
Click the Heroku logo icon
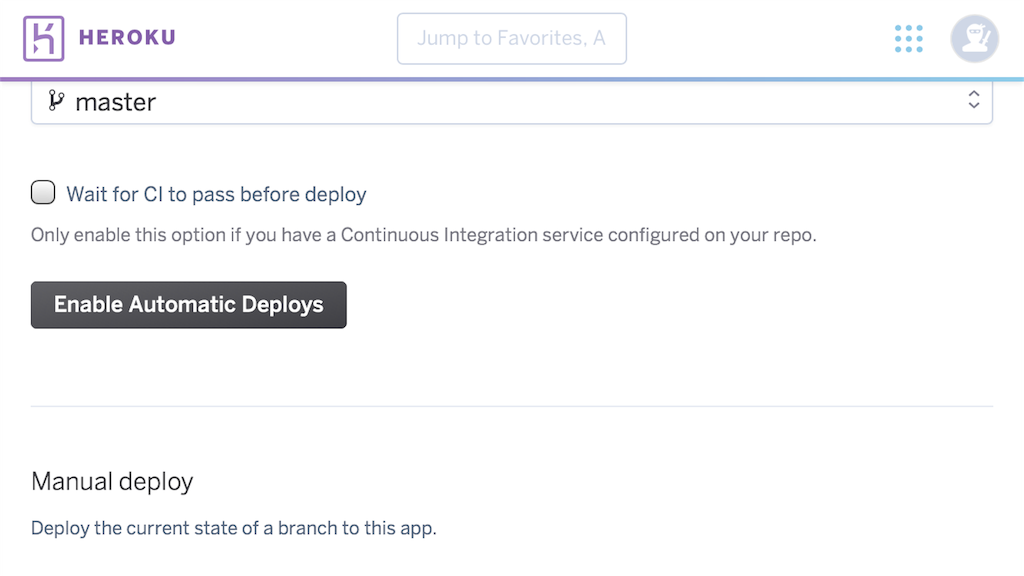pos(44,38)
